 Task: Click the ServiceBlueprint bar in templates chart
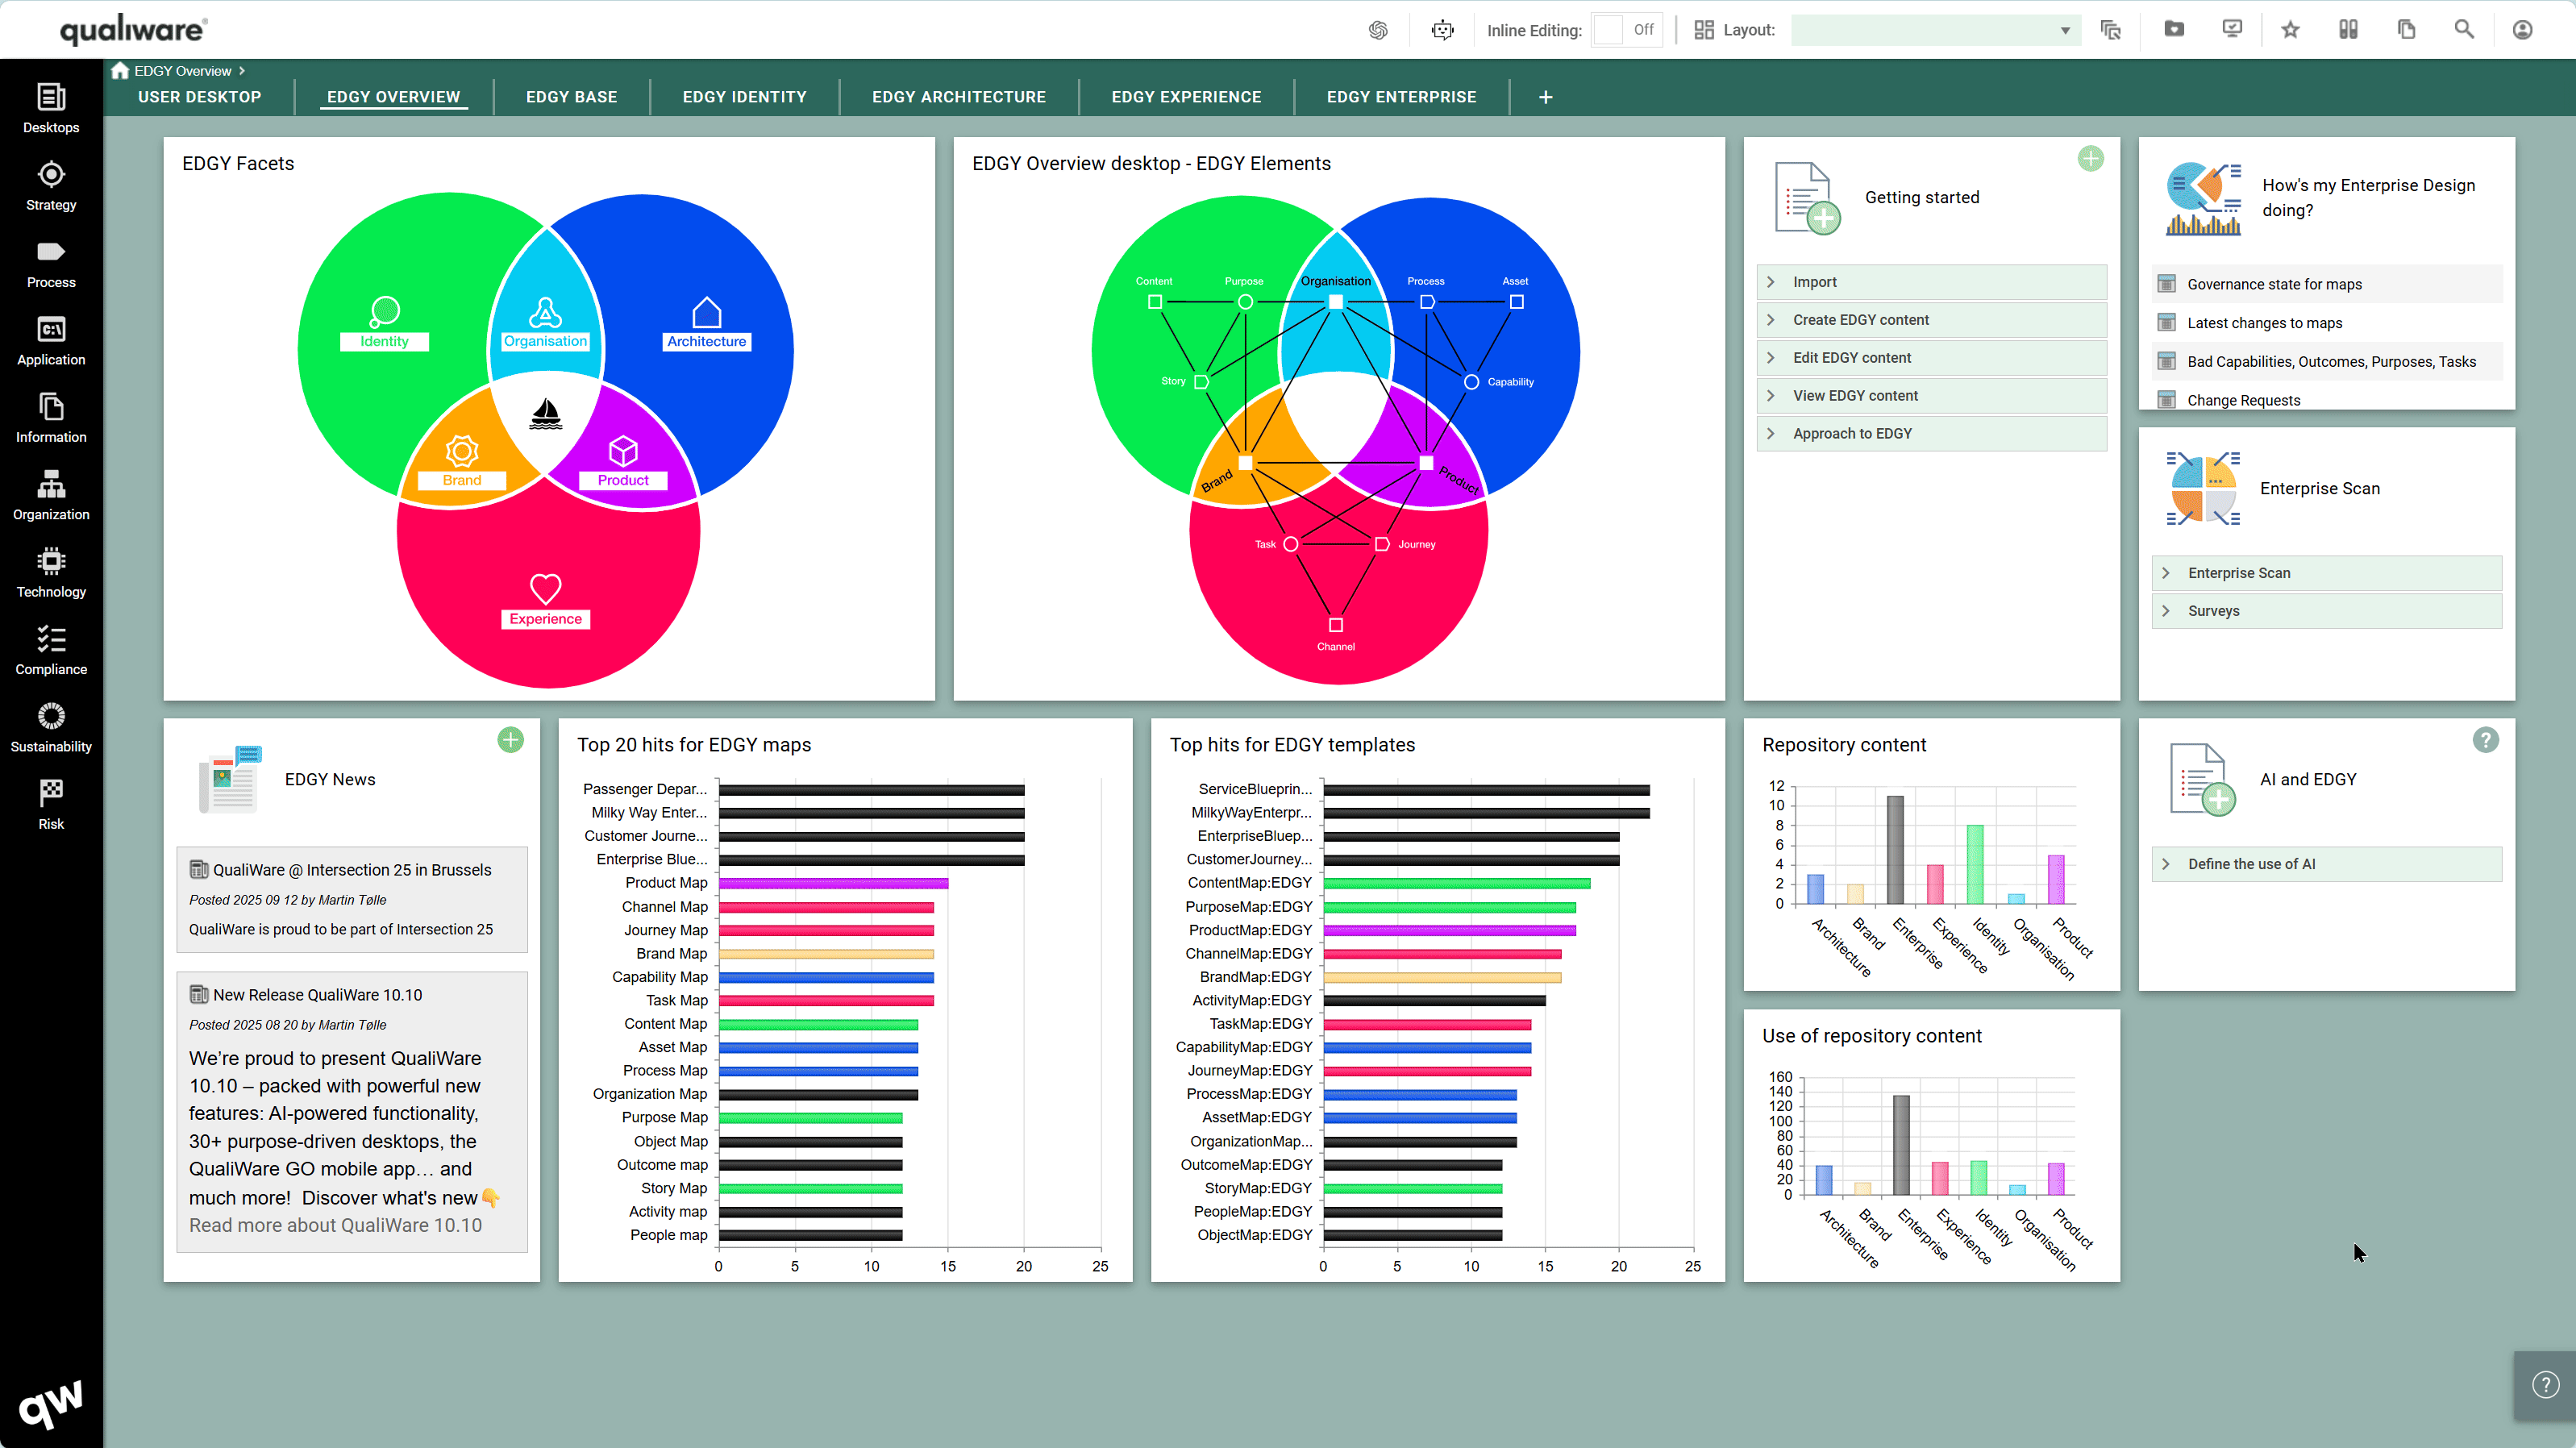1486,790
